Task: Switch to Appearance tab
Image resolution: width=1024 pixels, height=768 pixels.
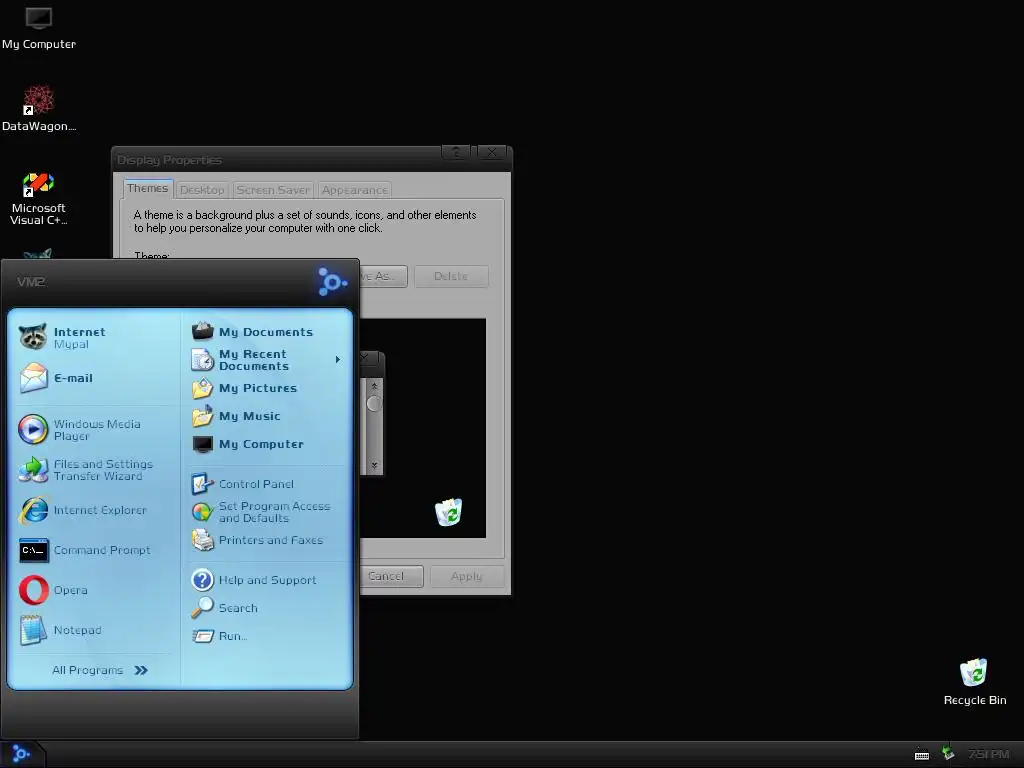Action: 355,190
